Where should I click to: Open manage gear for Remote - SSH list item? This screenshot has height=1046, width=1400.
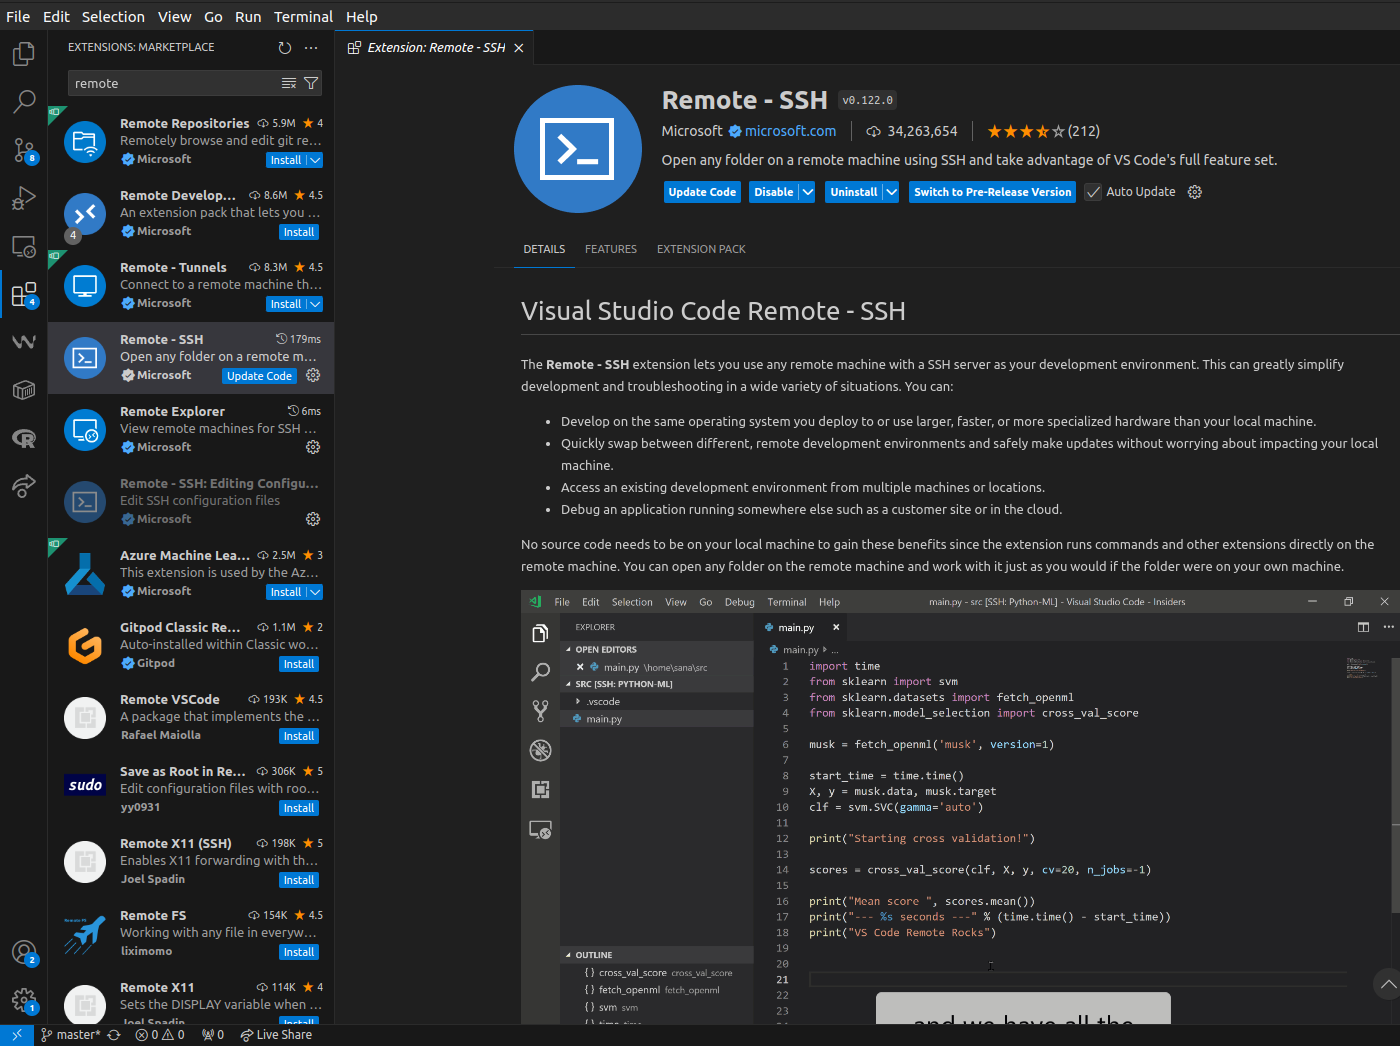click(313, 375)
